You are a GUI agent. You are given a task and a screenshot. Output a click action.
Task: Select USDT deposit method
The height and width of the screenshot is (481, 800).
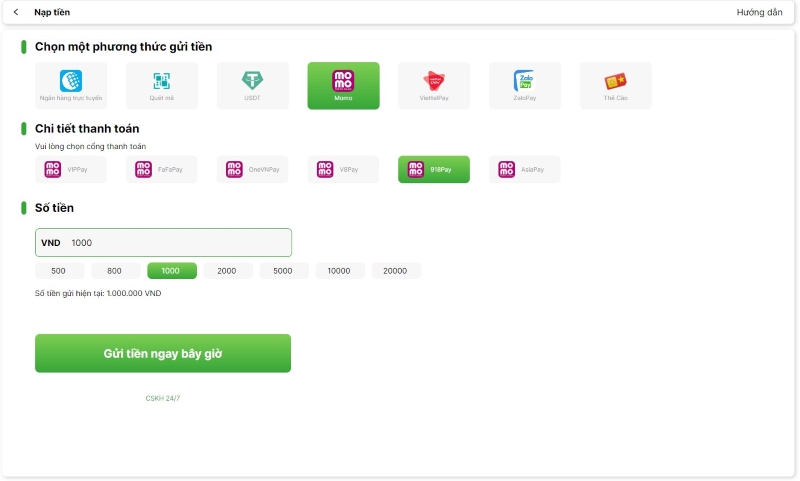tap(252, 86)
